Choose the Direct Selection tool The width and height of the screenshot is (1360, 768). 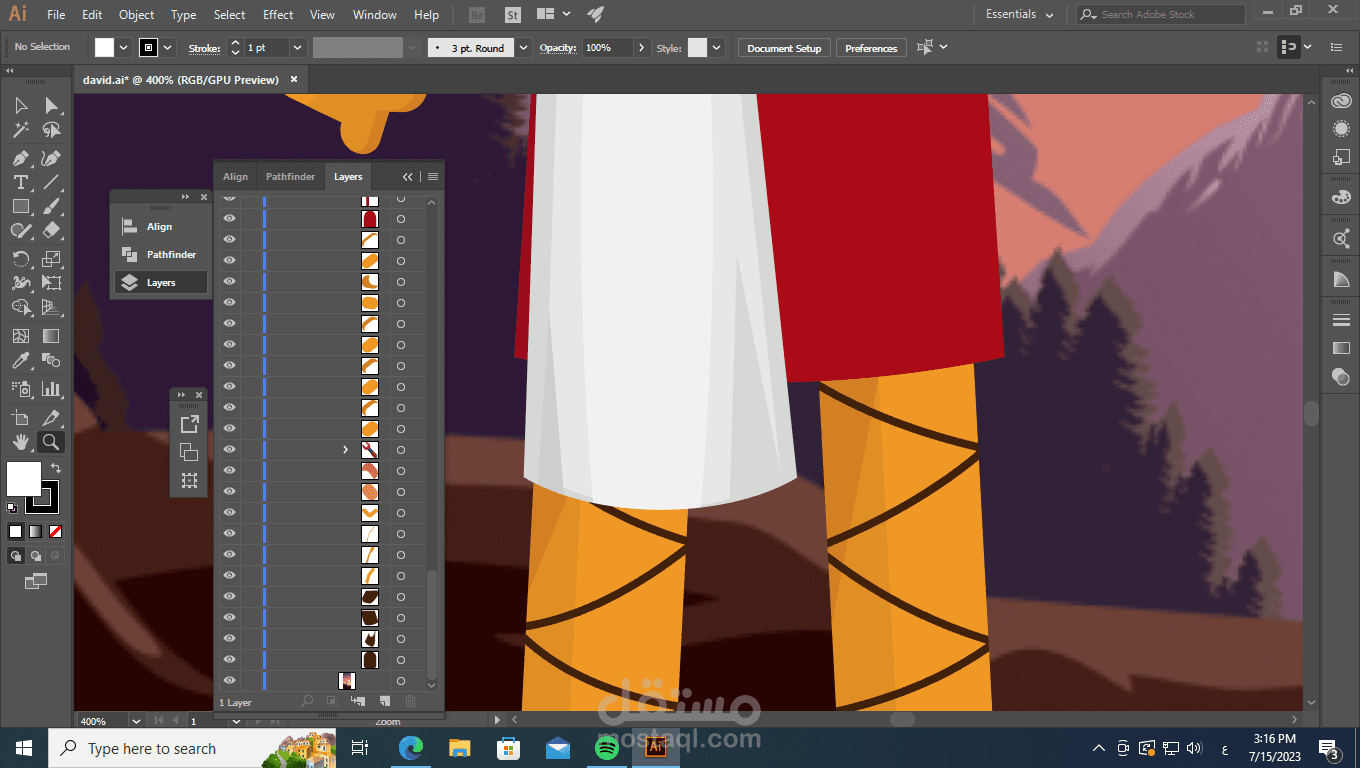pyautogui.click(x=51, y=106)
